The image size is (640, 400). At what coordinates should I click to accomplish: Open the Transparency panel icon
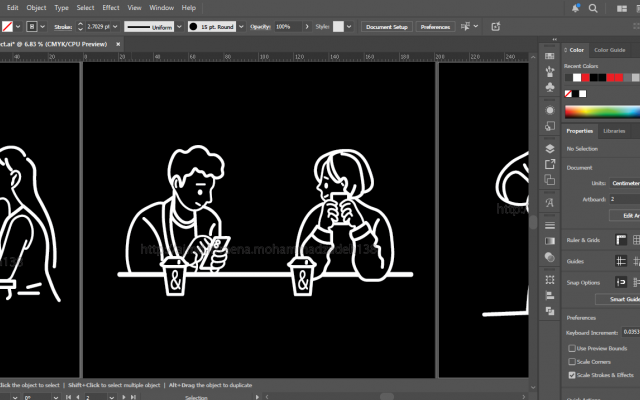tap(550, 257)
